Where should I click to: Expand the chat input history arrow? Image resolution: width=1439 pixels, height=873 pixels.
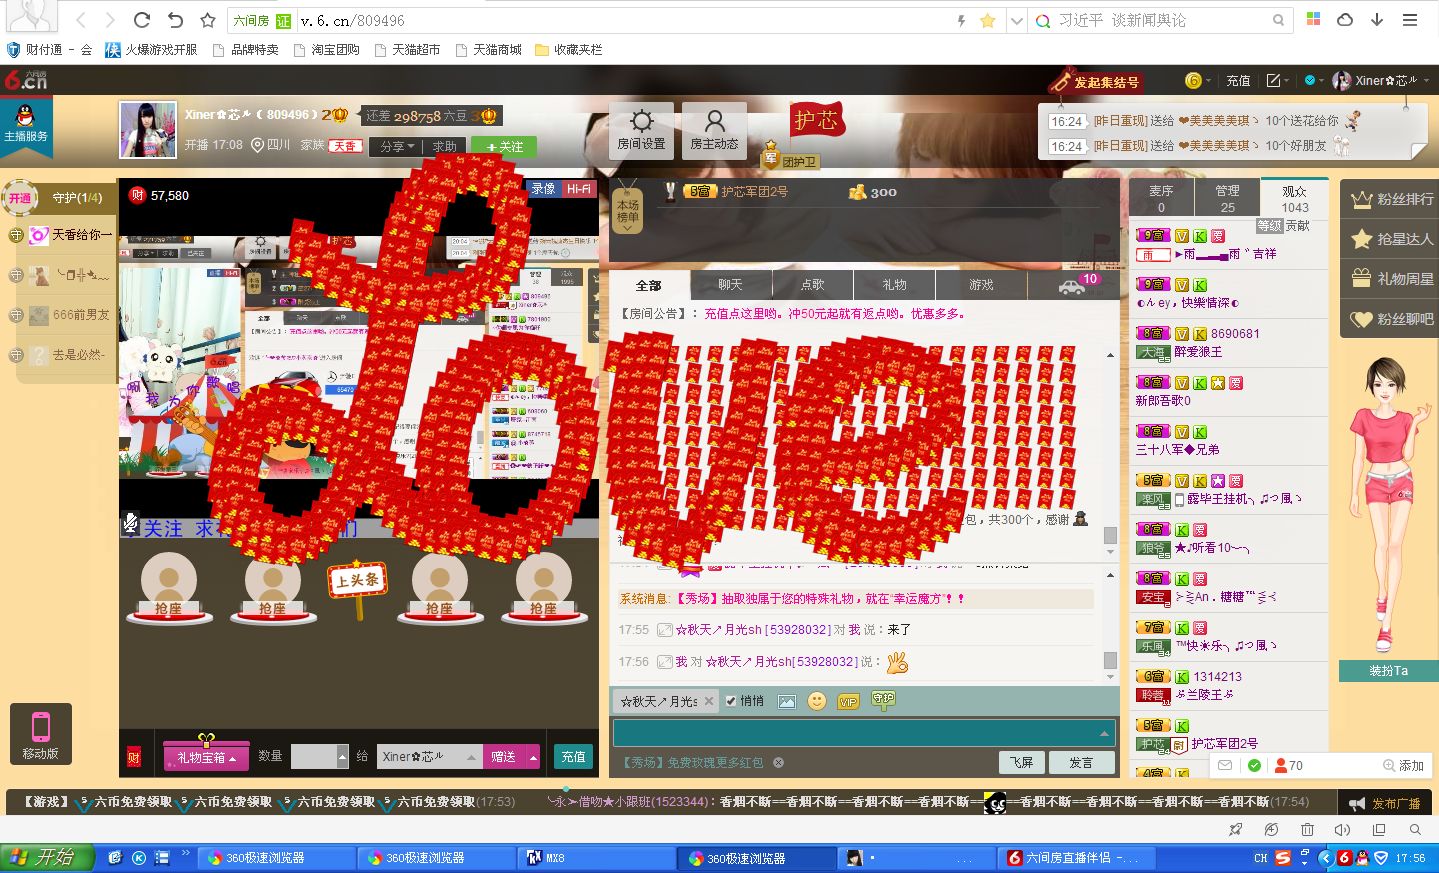(x=1104, y=733)
